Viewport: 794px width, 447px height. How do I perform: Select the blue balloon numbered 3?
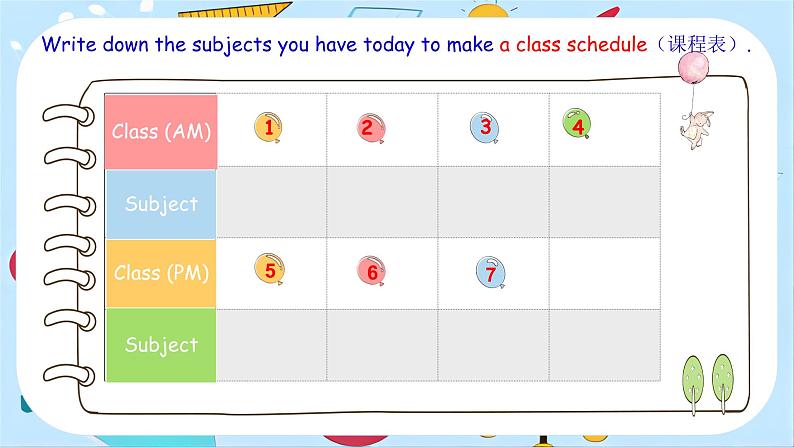485,127
